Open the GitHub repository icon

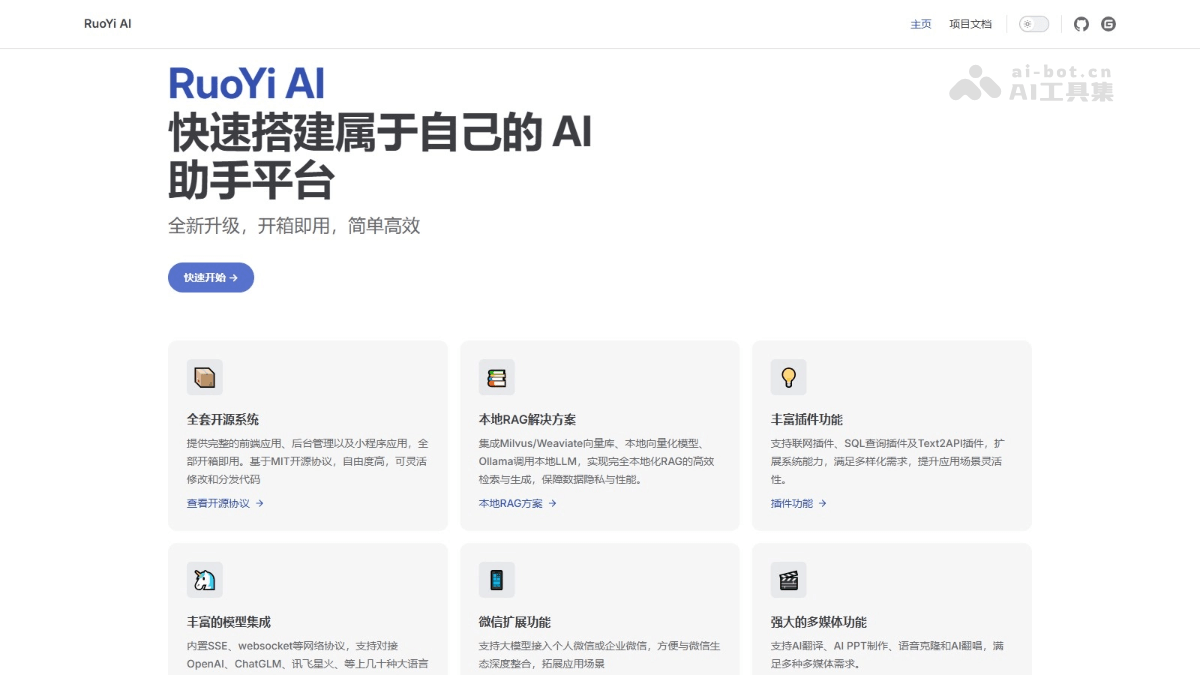point(1081,23)
